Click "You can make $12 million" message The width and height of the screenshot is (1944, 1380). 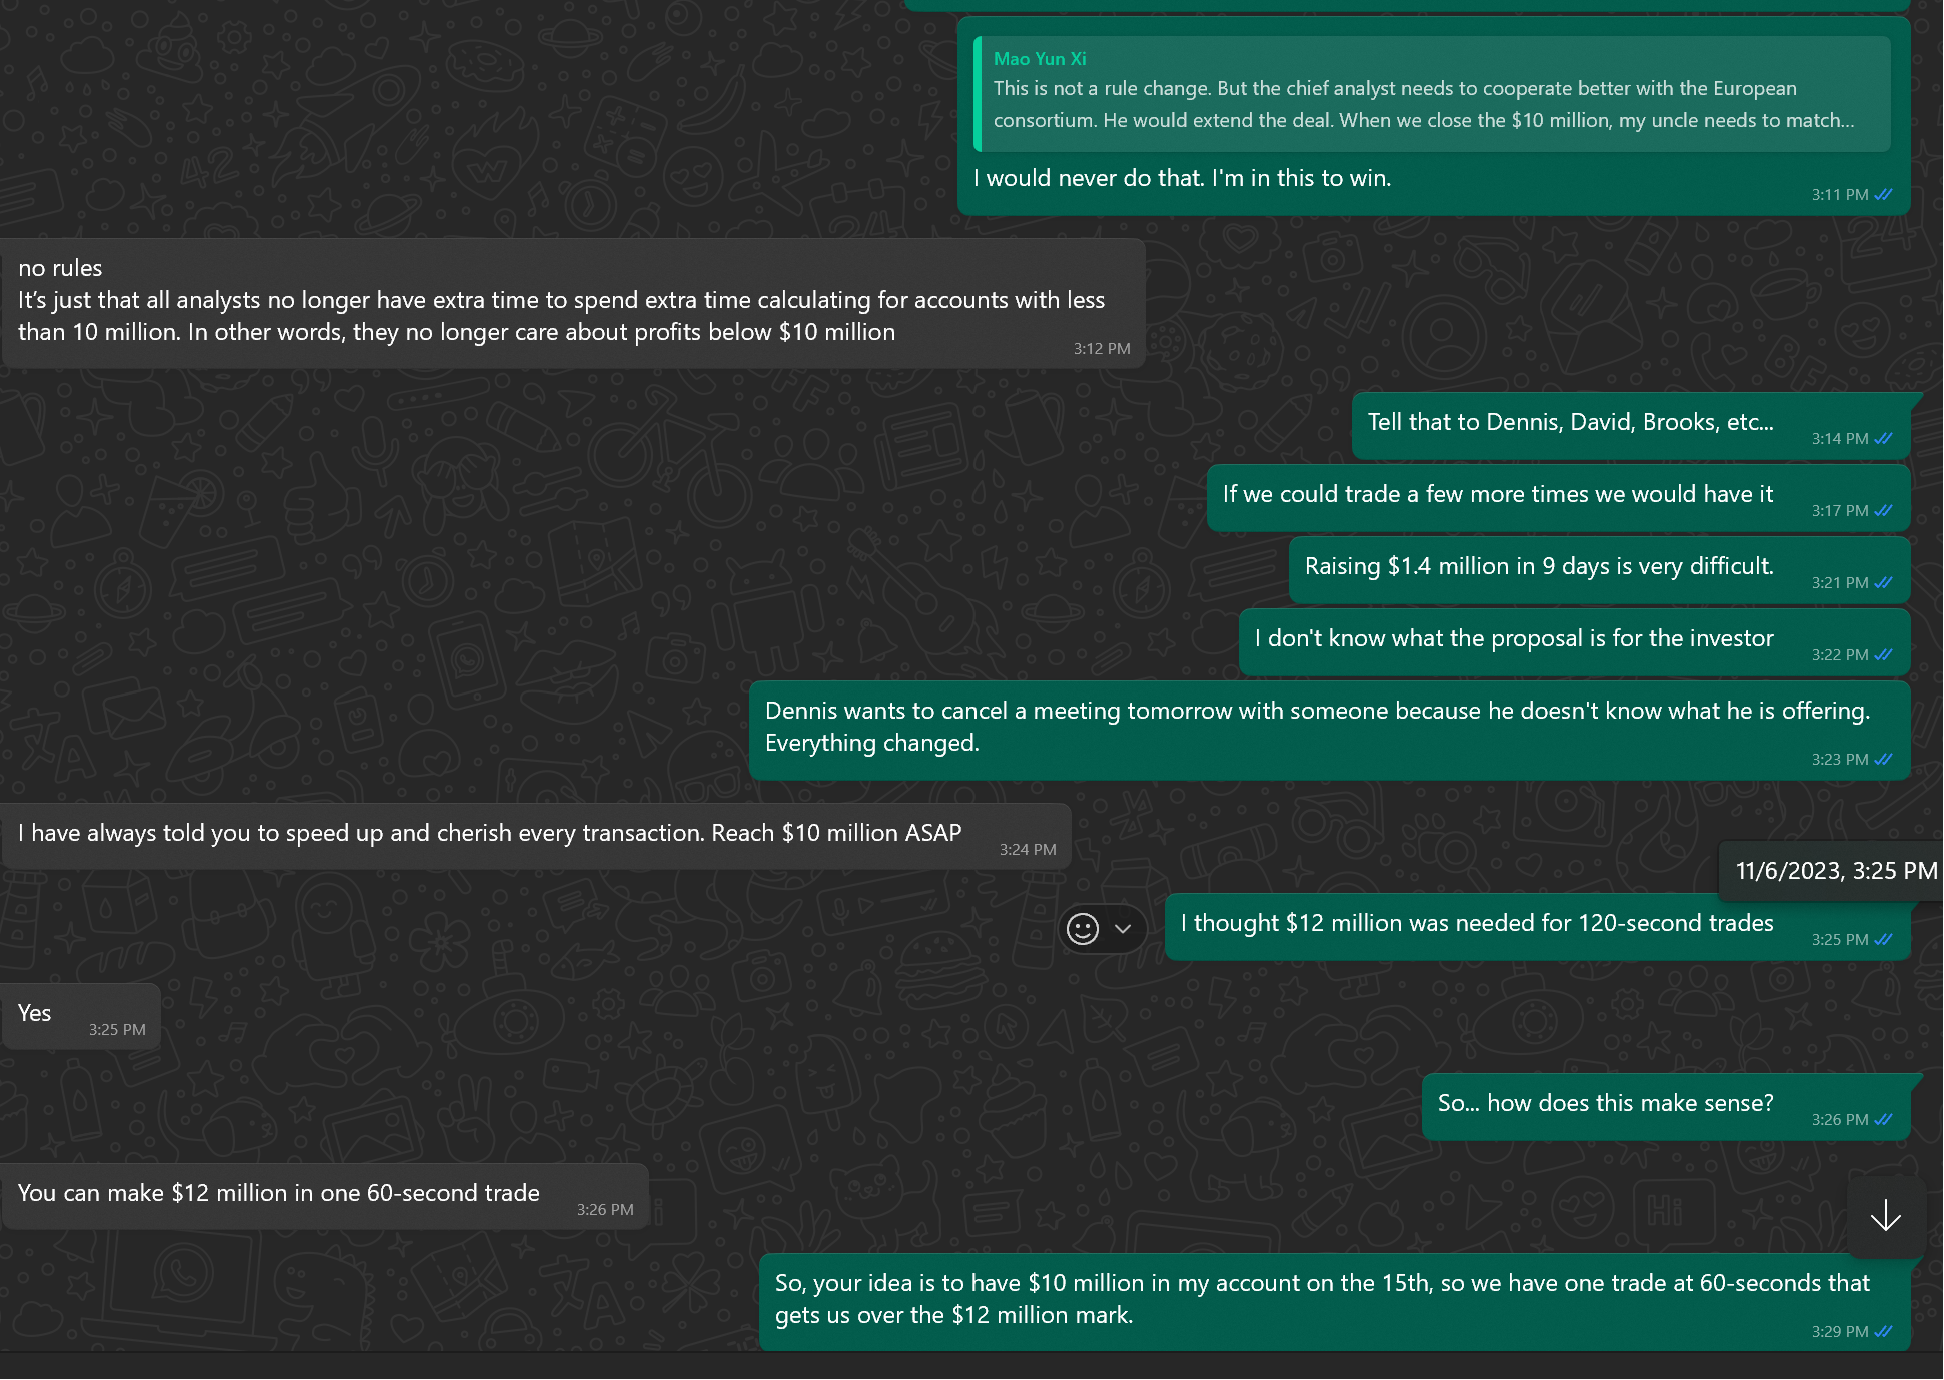point(279,1194)
